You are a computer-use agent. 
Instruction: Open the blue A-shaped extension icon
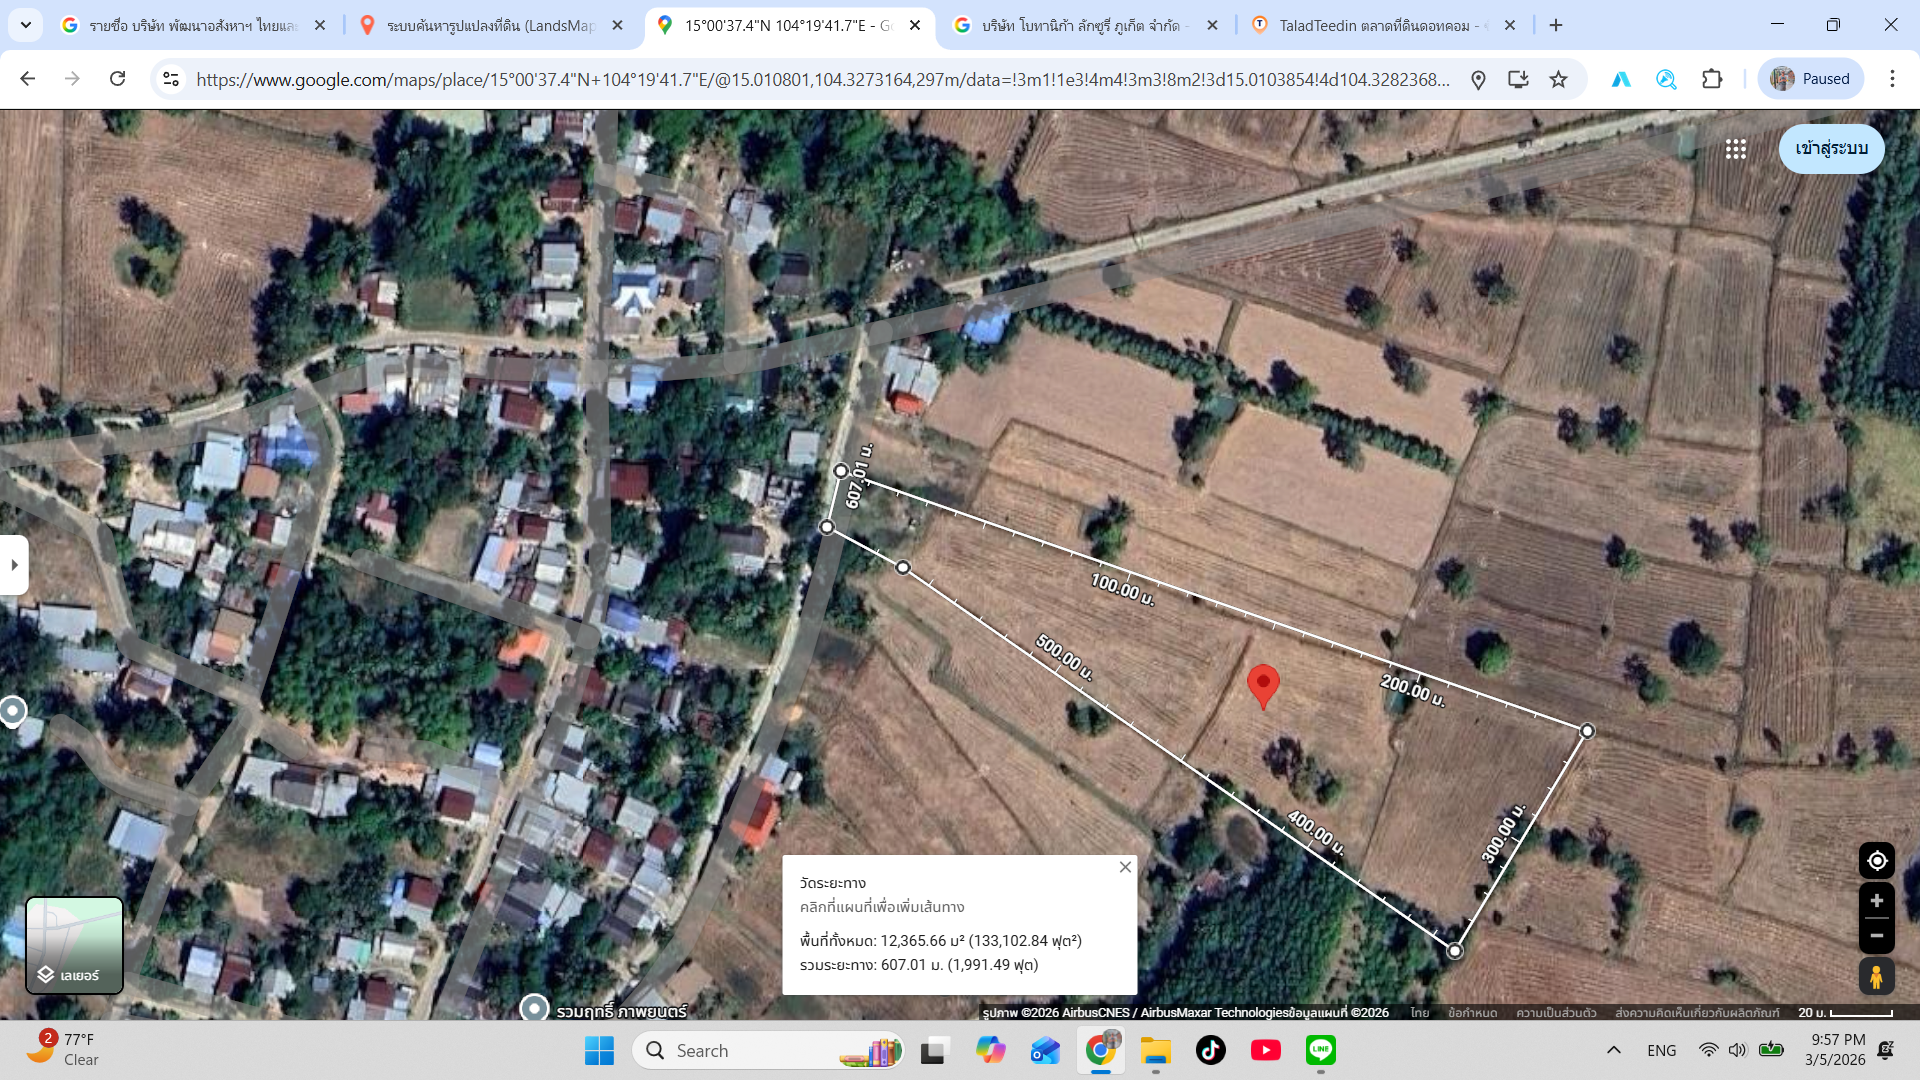tap(1621, 79)
